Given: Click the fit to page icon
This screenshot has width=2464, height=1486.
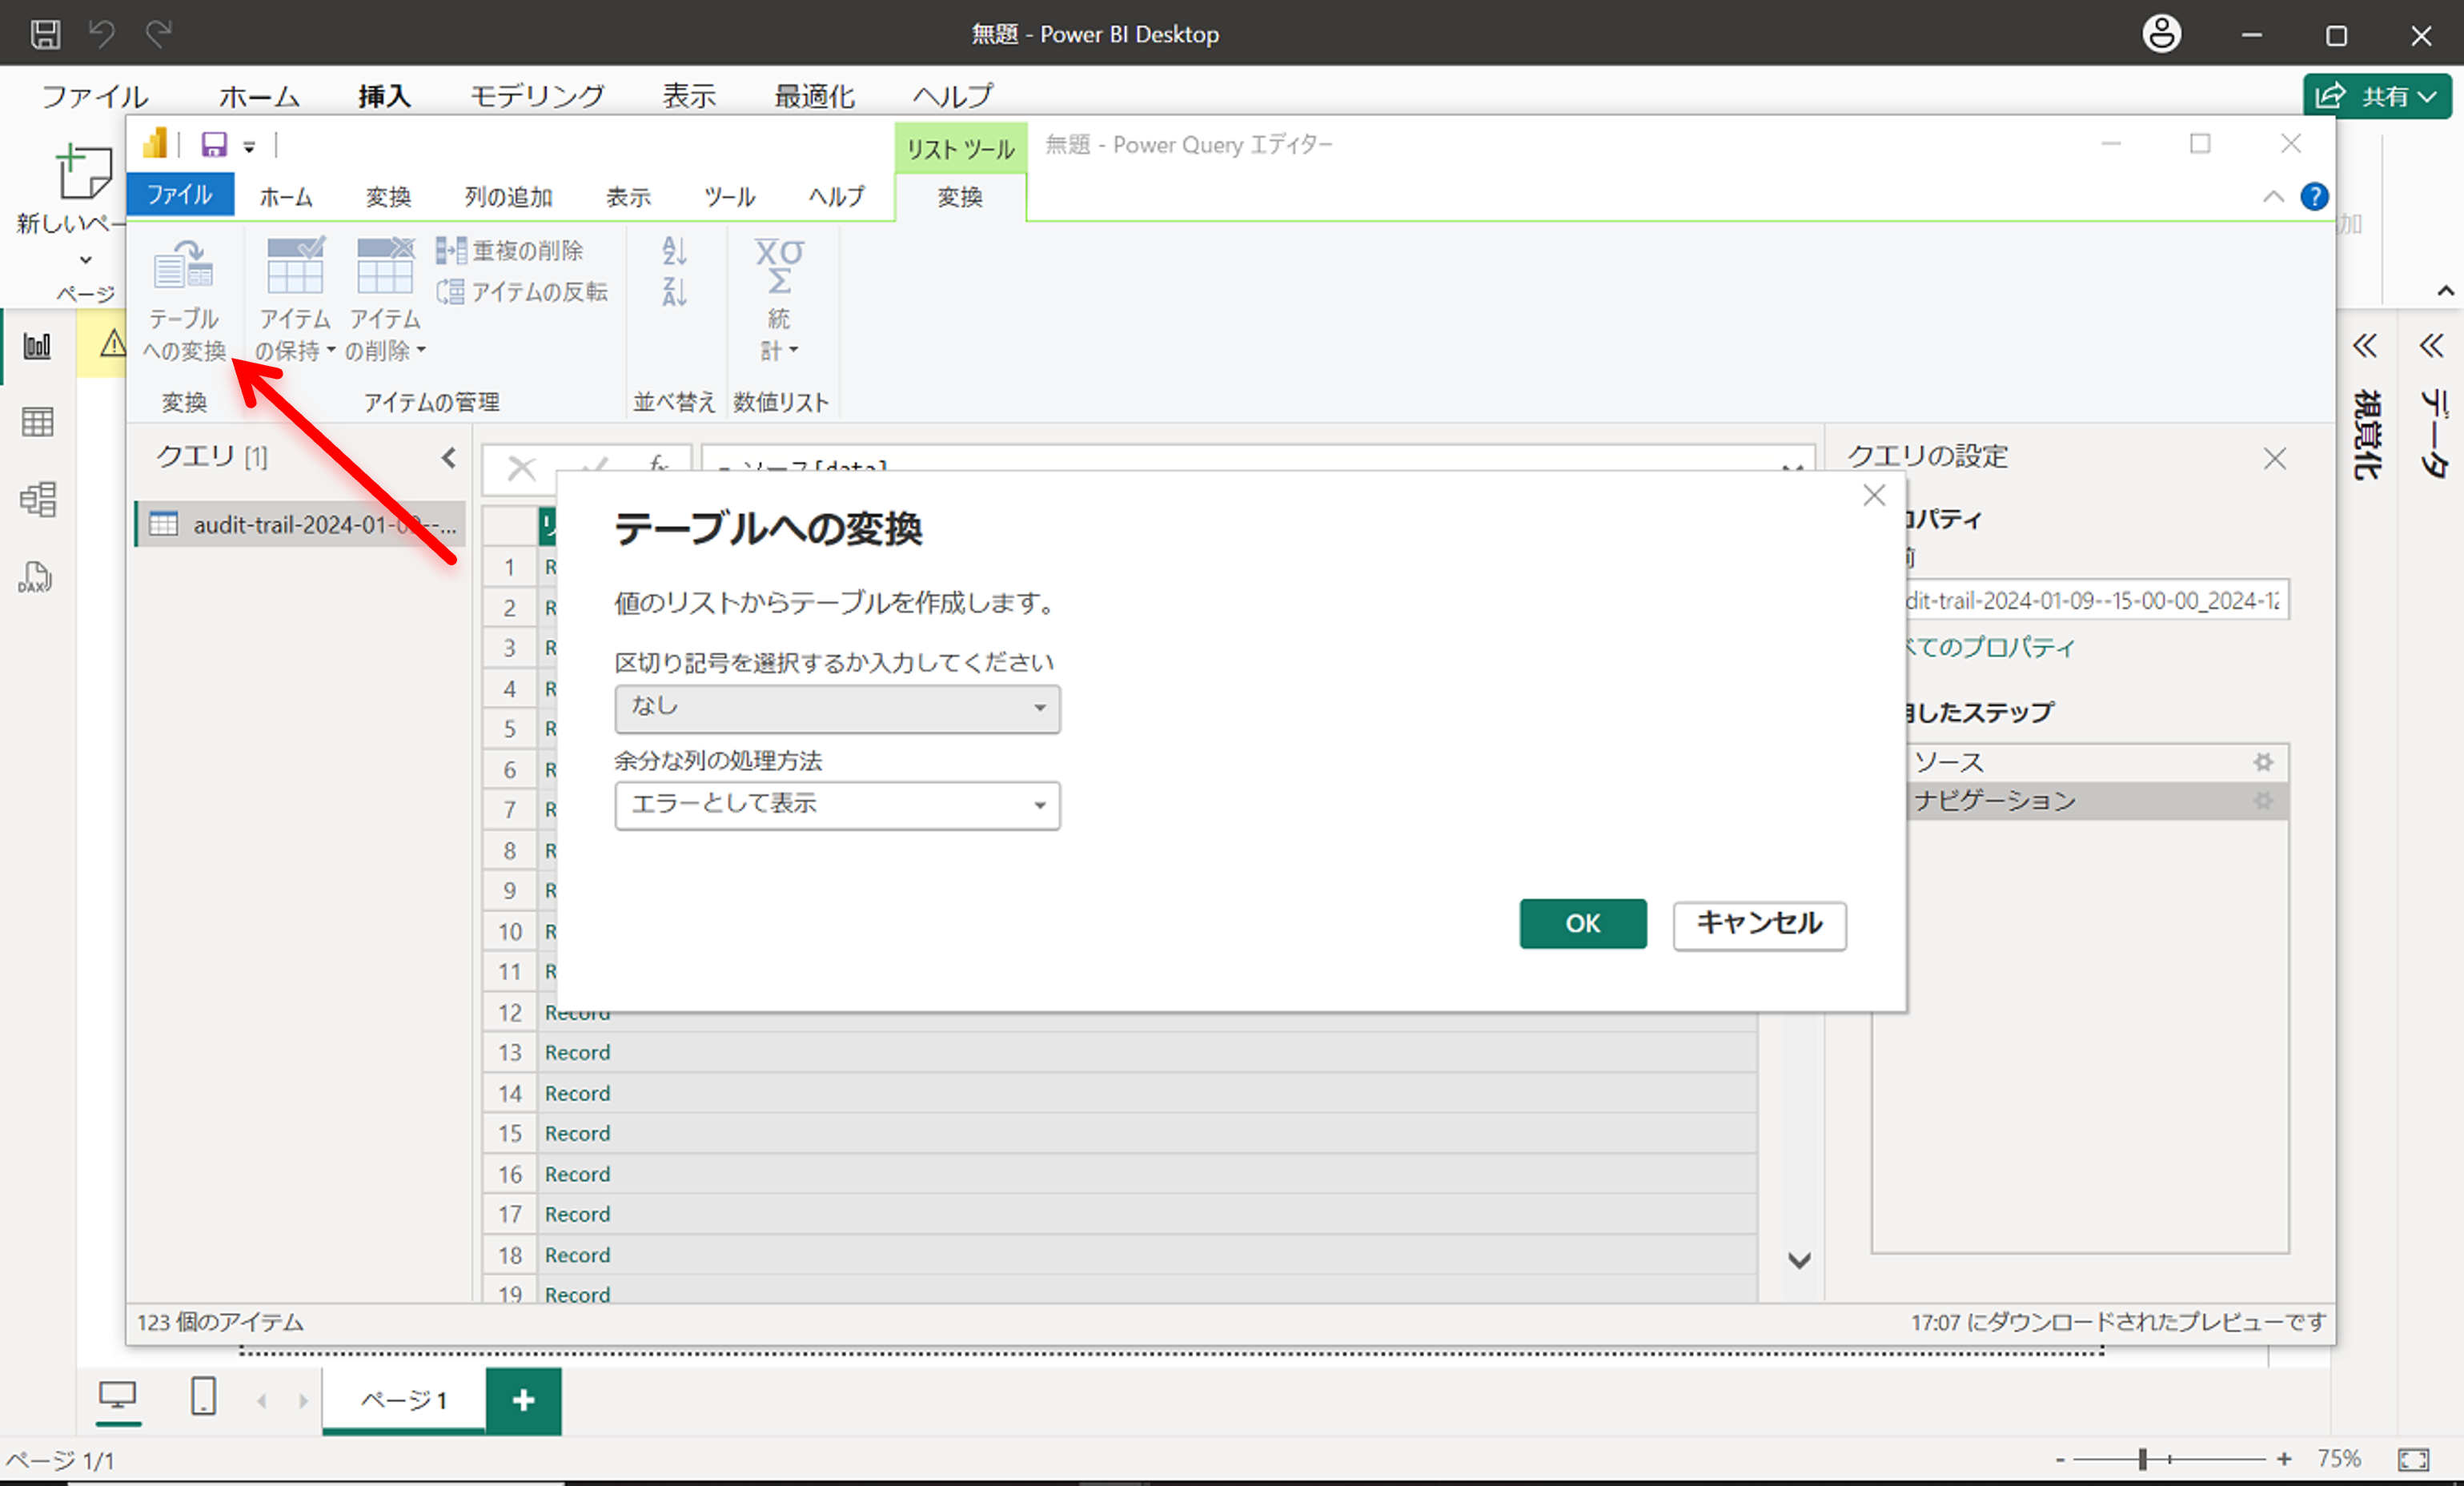Looking at the screenshot, I should (2413, 1460).
